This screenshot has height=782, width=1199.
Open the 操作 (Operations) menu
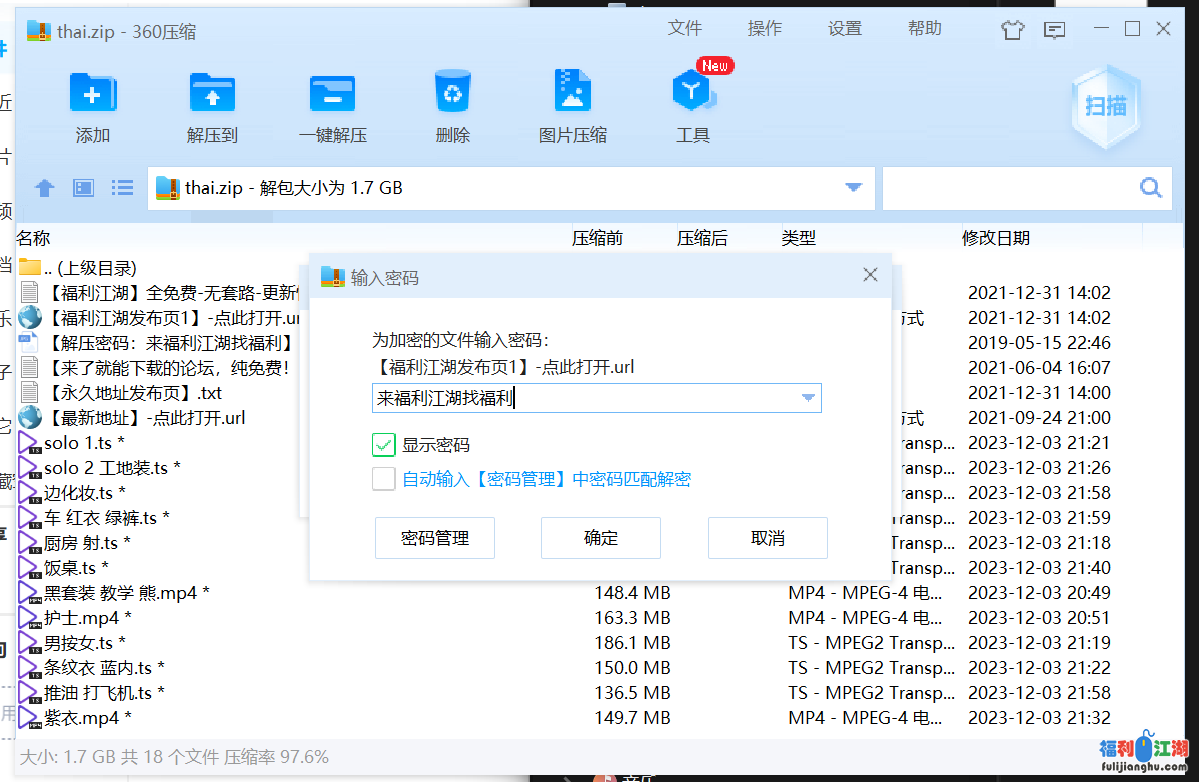pos(764,28)
